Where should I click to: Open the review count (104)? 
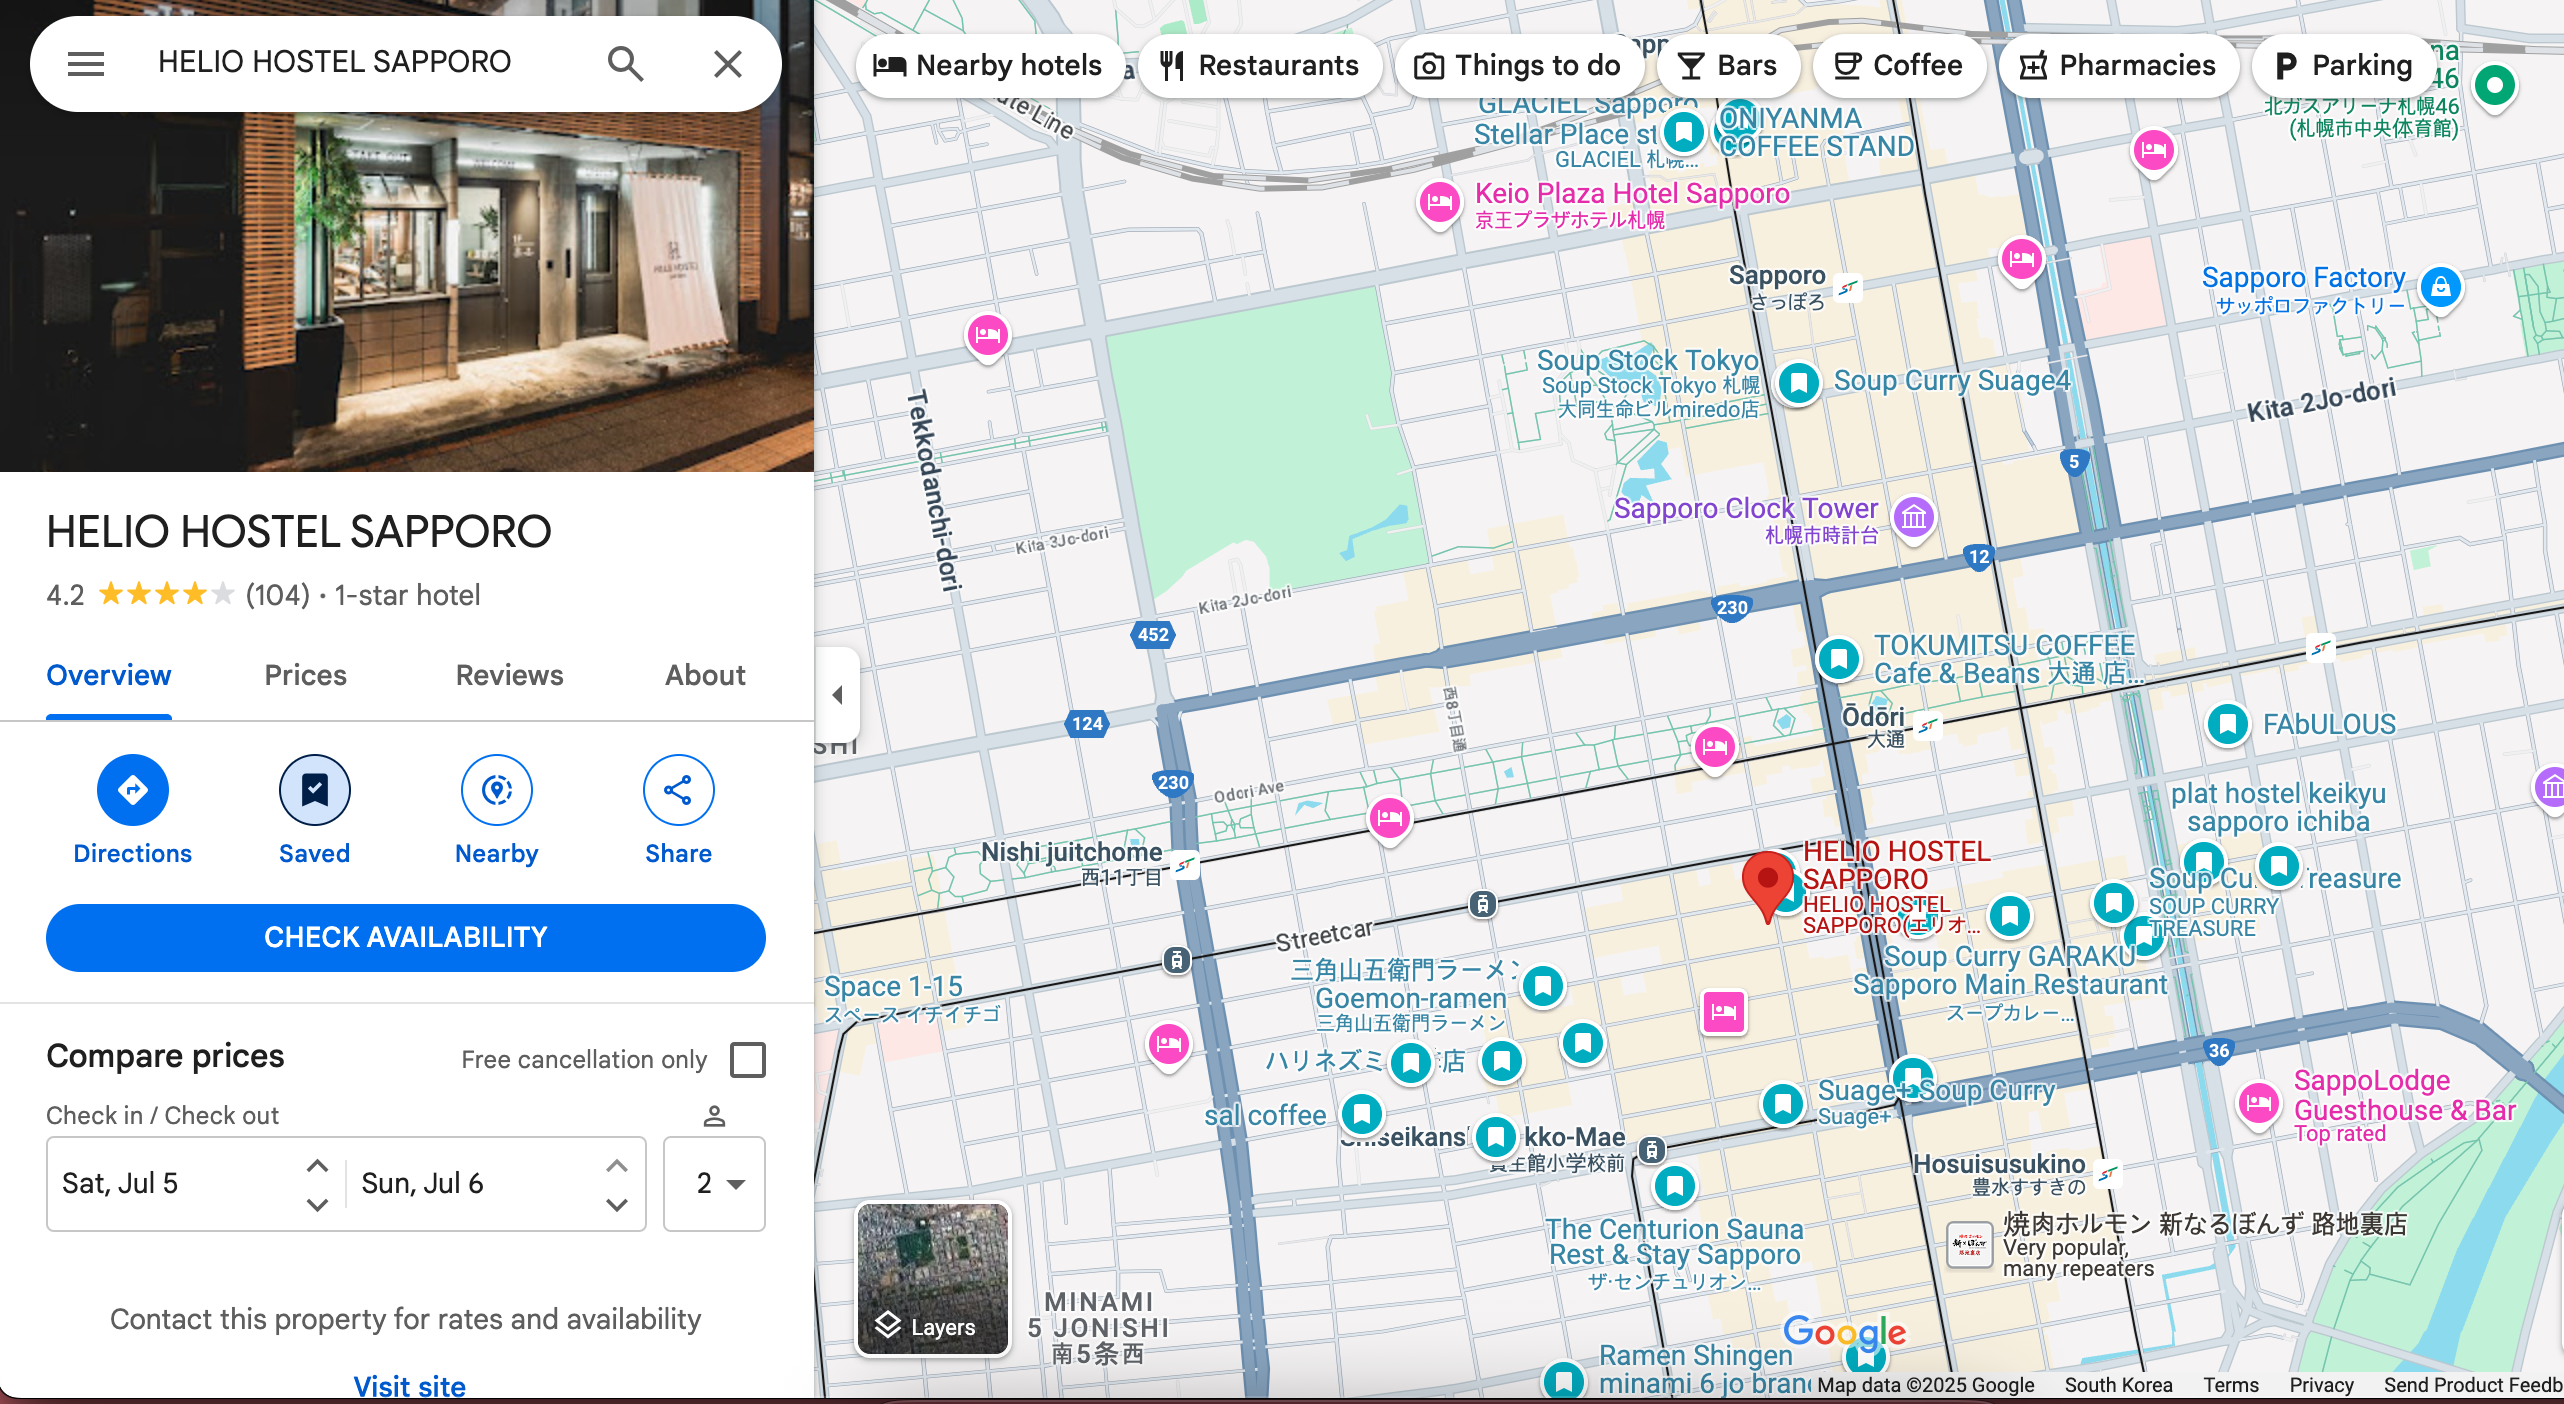click(278, 595)
